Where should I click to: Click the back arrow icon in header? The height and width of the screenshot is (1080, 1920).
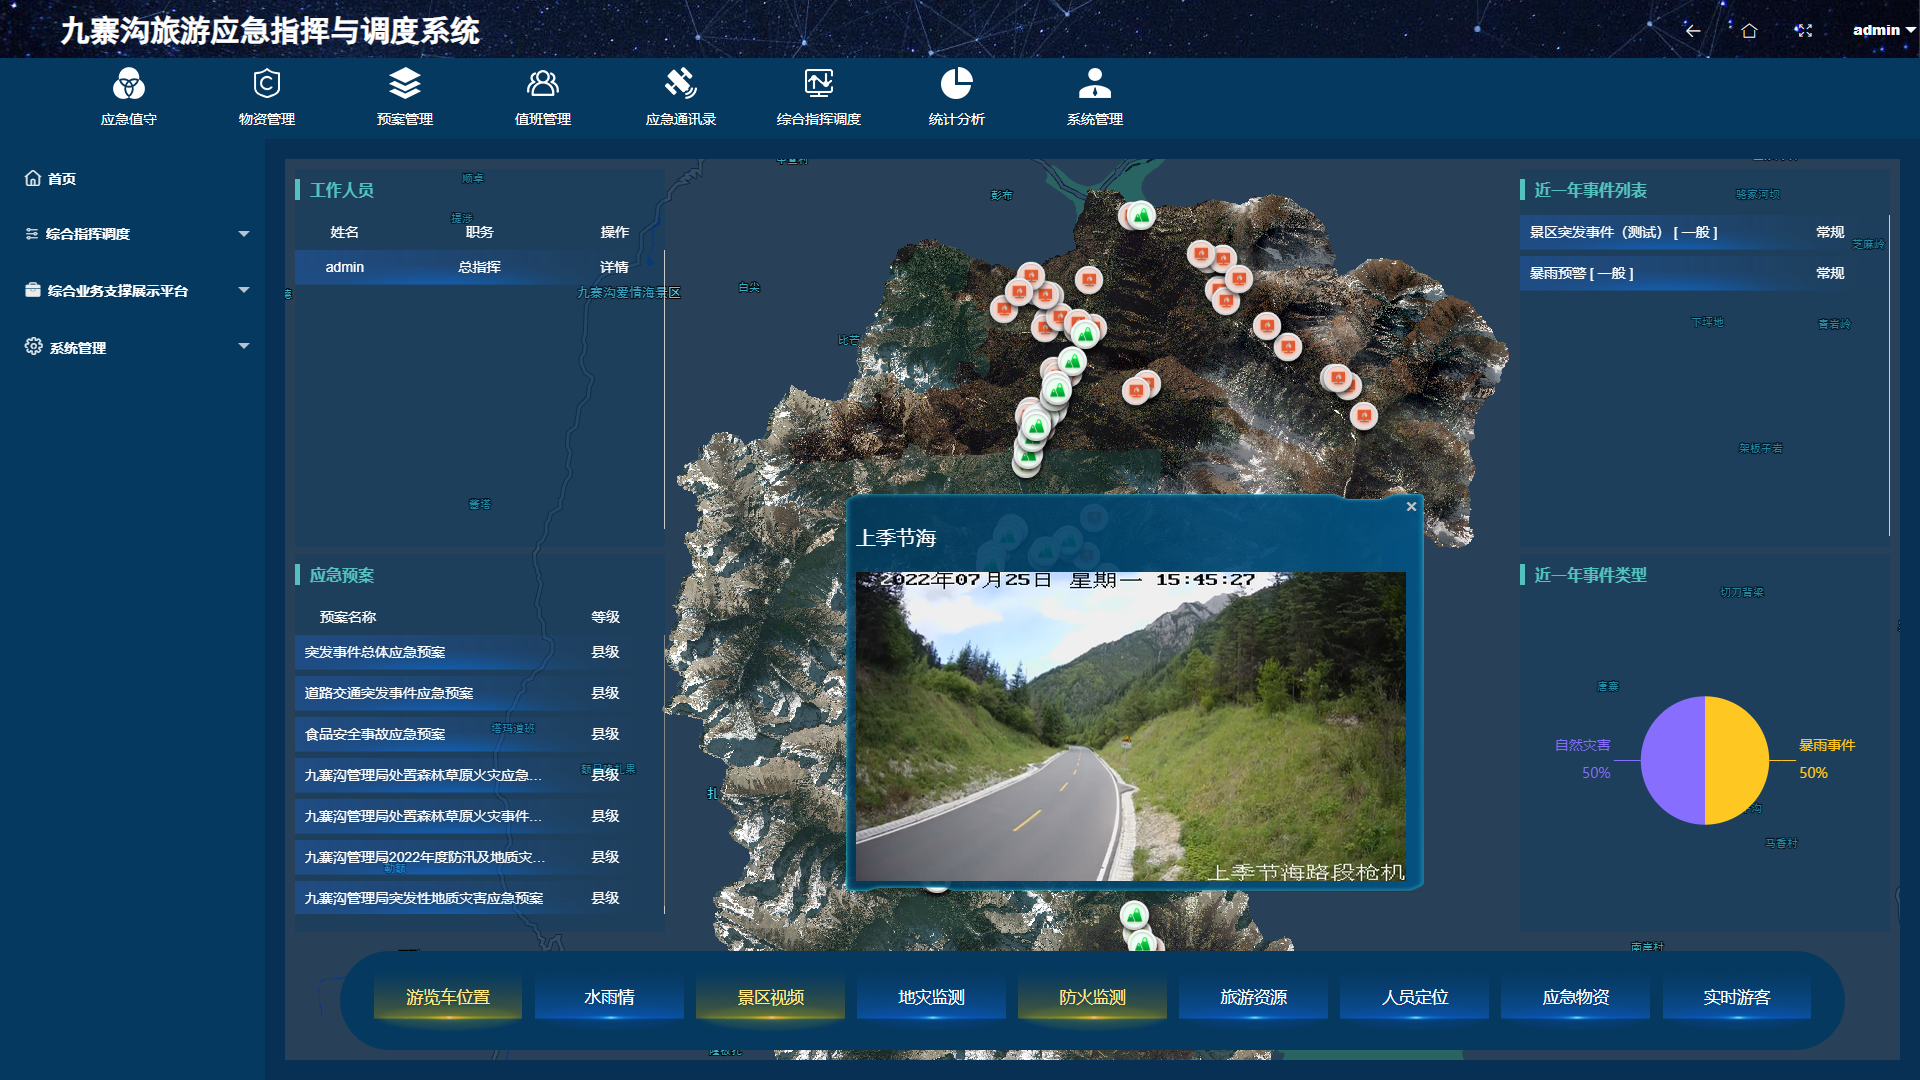pos(1692,31)
